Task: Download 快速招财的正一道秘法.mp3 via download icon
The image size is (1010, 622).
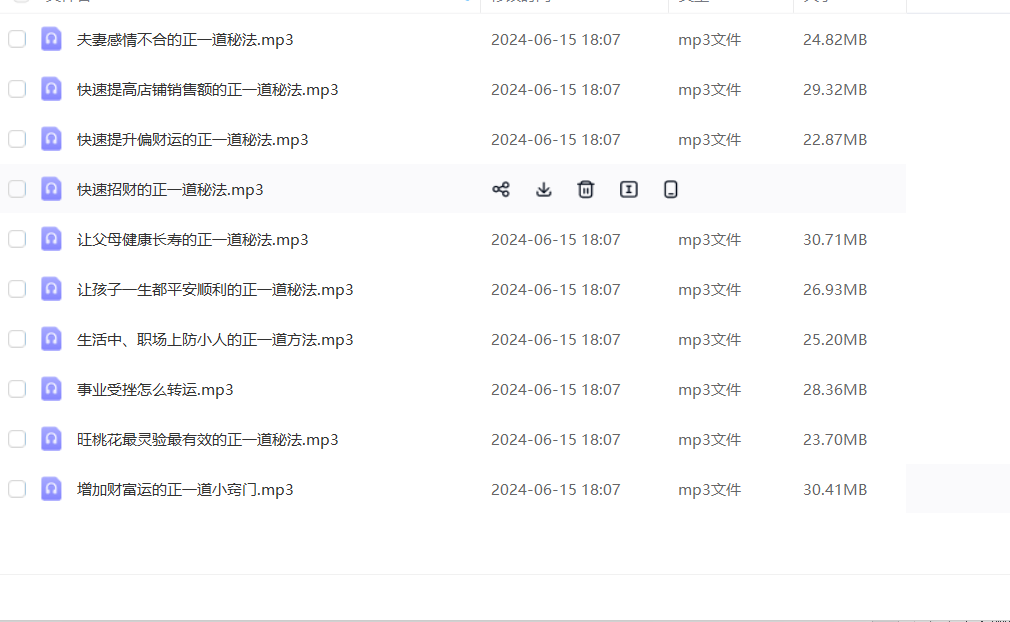Action: click(x=543, y=189)
